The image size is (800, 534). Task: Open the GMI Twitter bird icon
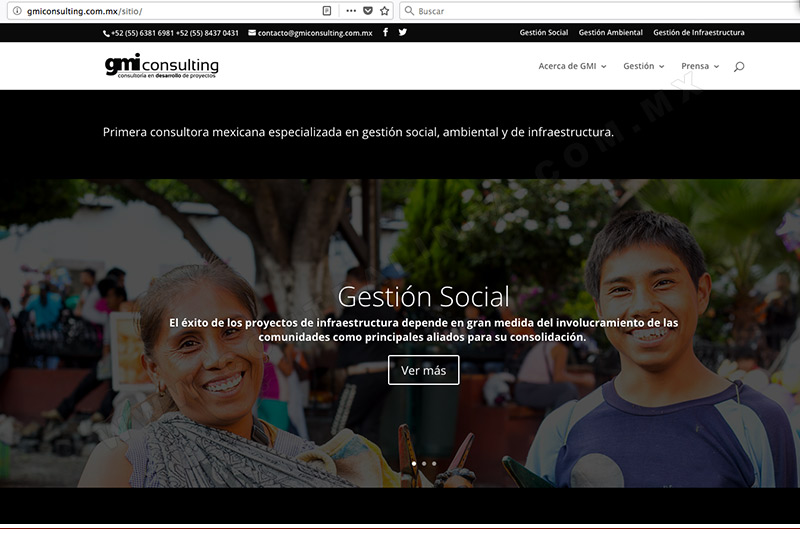[x=403, y=32]
